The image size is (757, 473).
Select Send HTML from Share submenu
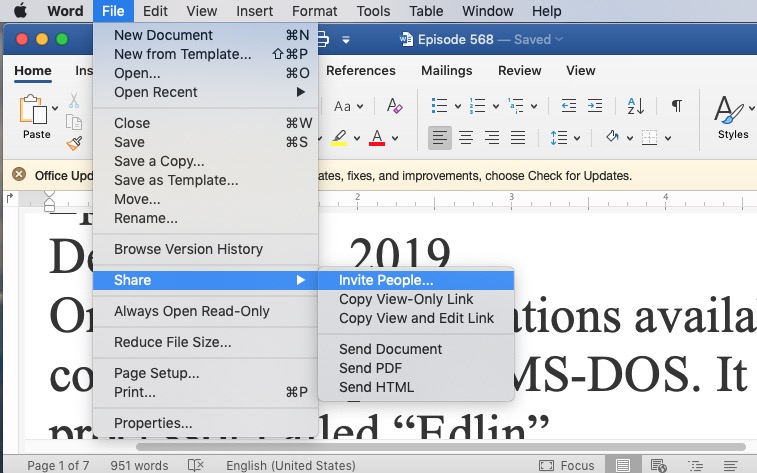click(x=416, y=387)
